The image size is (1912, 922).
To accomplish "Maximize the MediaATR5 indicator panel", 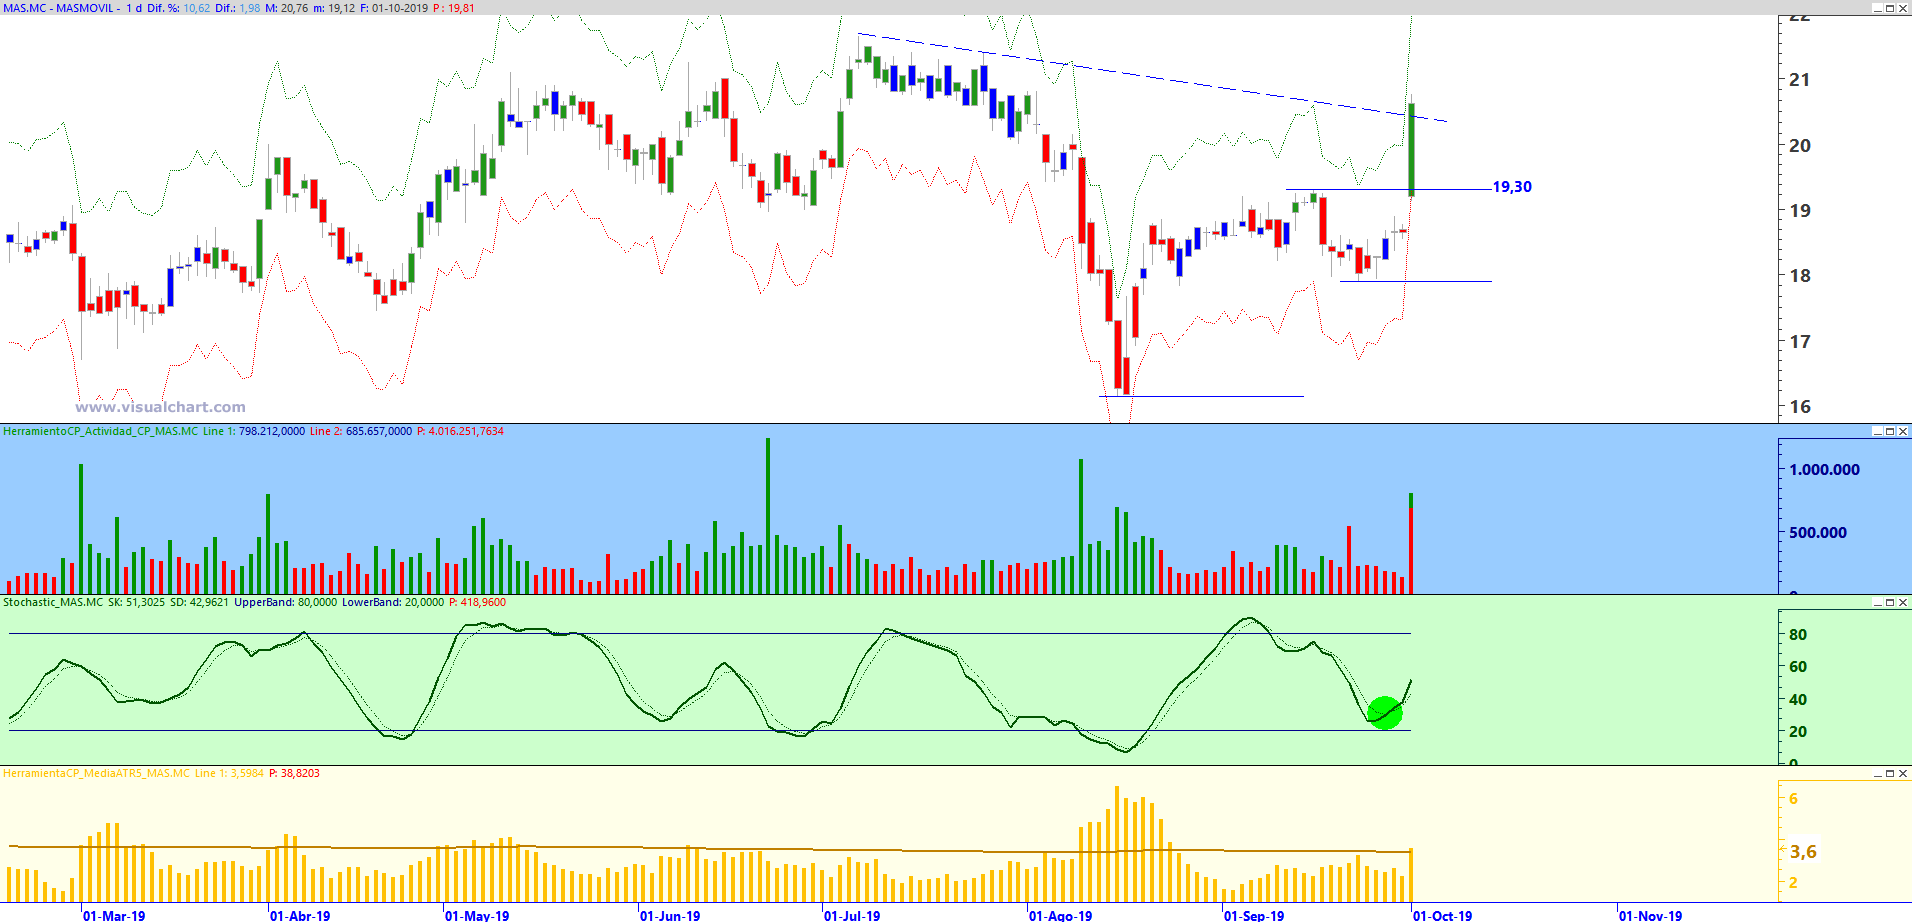I will (x=1890, y=773).
